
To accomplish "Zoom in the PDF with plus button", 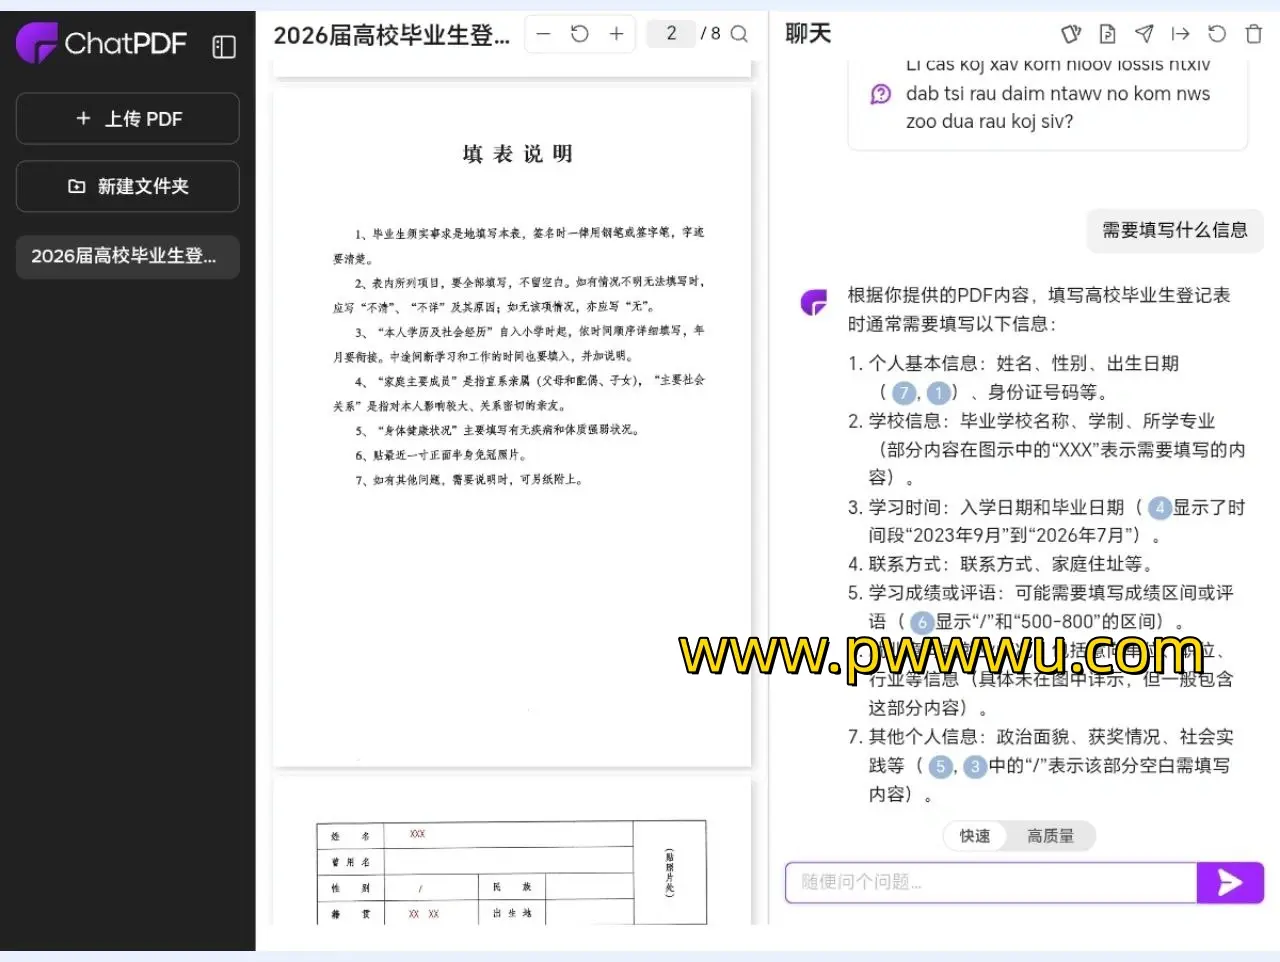I will (x=616, y=34).
